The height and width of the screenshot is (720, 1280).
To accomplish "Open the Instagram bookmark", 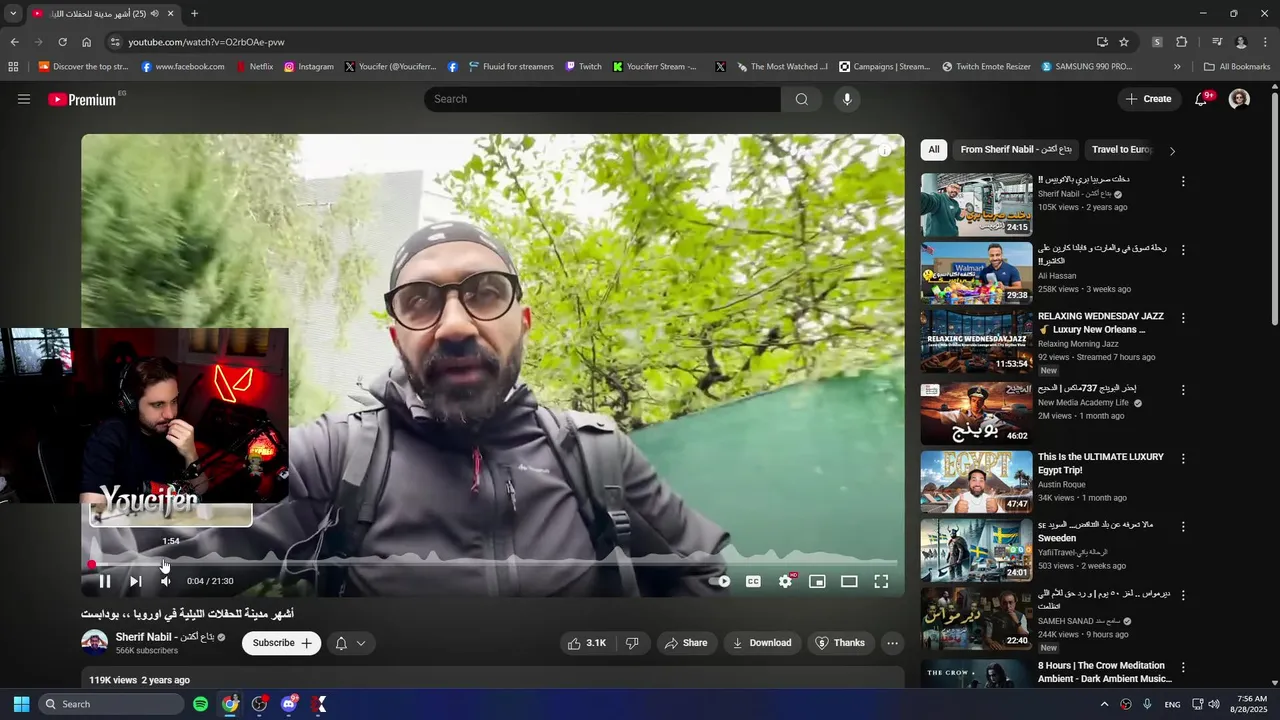I will [309, 67].
